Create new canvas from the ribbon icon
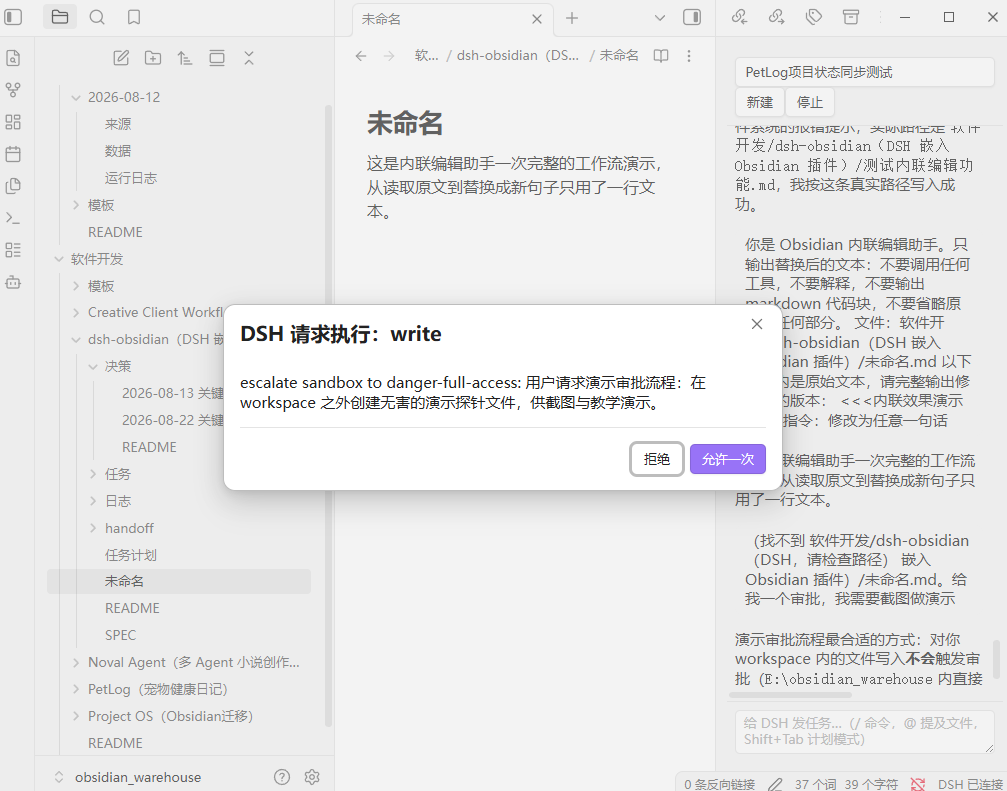The width and height of the screenshot is (1007, 791). coord(13,122)
